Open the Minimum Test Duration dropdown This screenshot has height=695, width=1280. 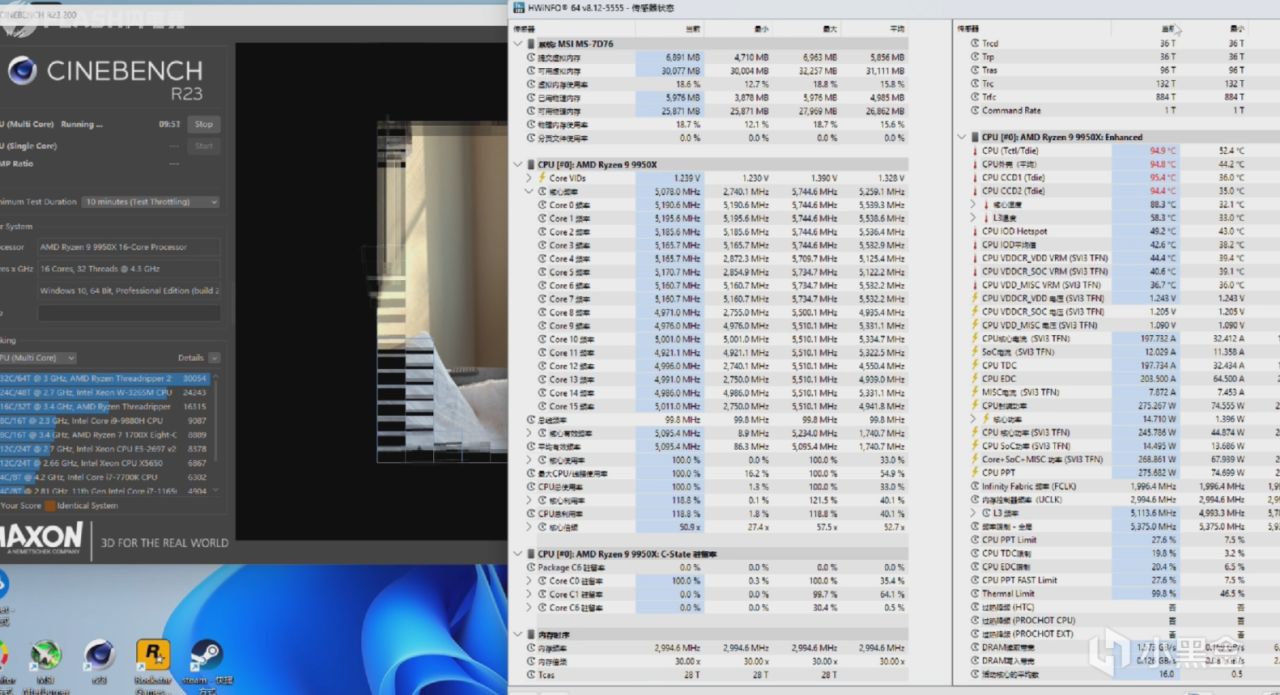point(150,201)
